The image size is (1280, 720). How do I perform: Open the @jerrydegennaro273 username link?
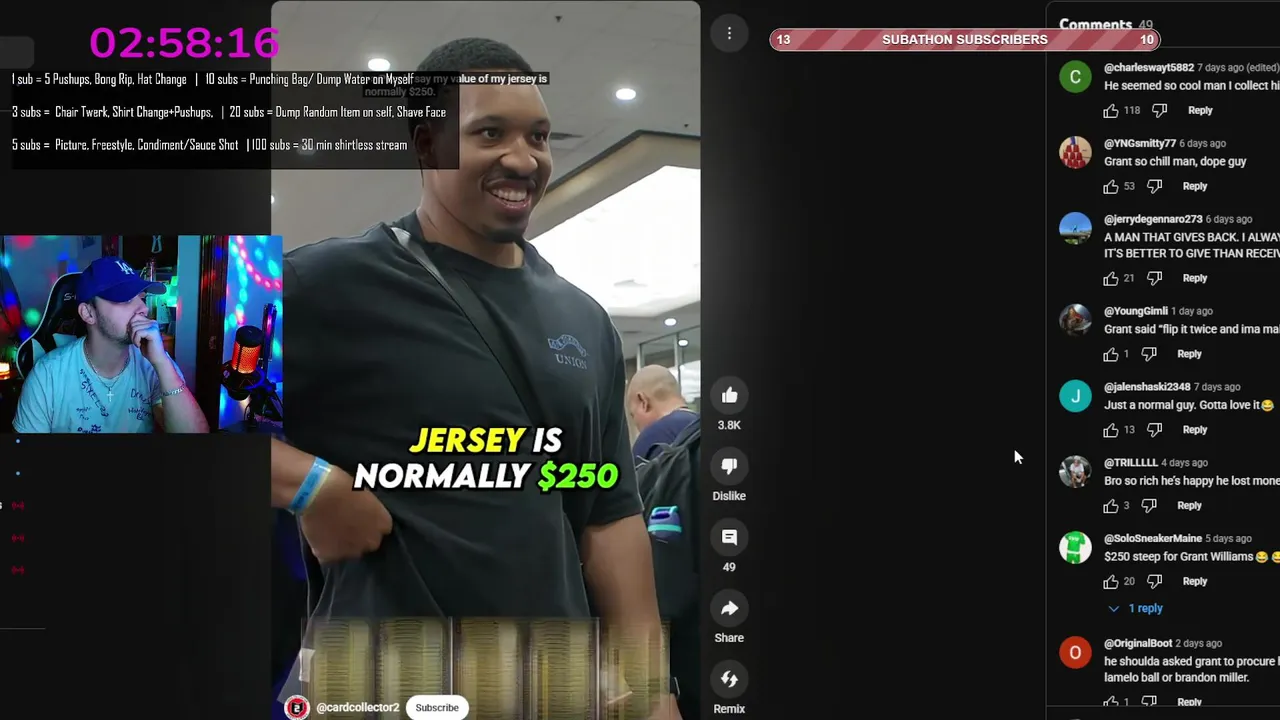pos(1153,220)
